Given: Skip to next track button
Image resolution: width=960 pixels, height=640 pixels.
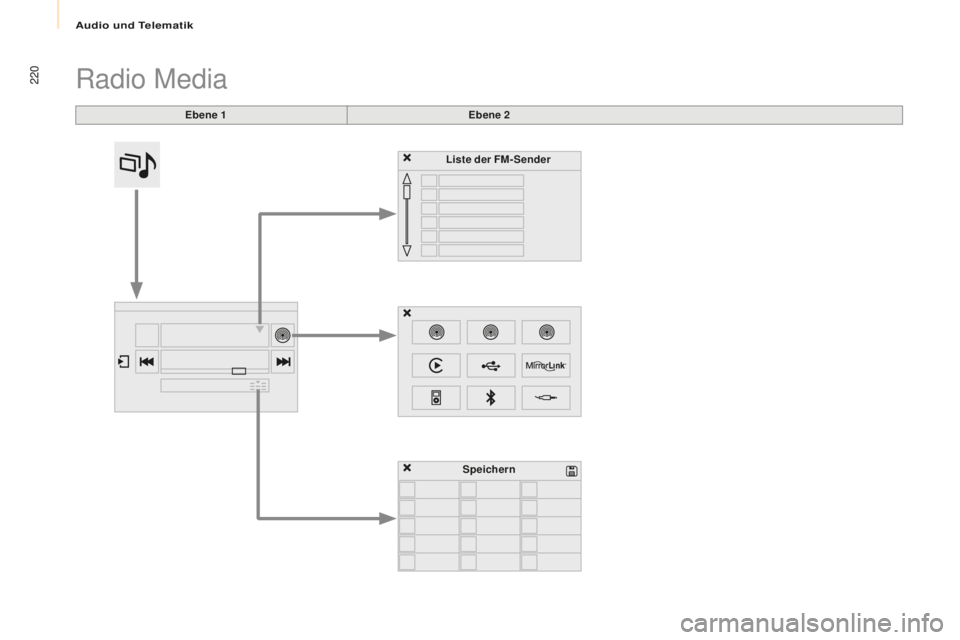Looking at the screenshot, I should [283, 361].
